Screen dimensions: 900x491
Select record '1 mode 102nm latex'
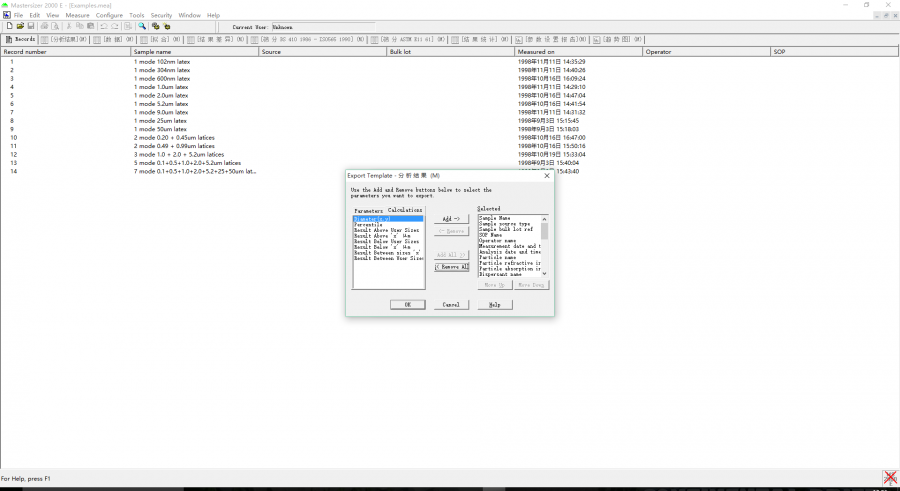[162, 61]
